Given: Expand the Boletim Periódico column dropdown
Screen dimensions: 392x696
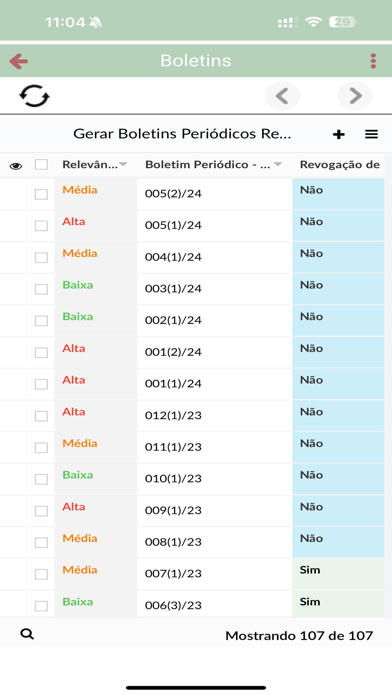Looking at the screenshot, I should point(278,165).
